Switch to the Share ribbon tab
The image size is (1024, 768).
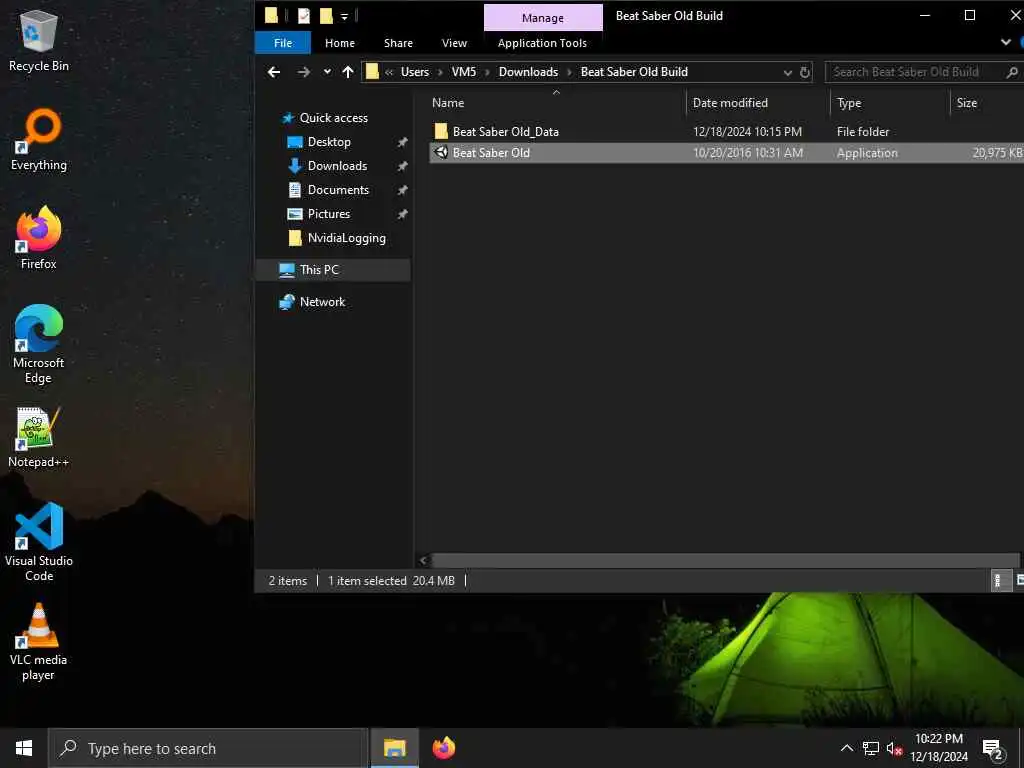coord(398,43)
